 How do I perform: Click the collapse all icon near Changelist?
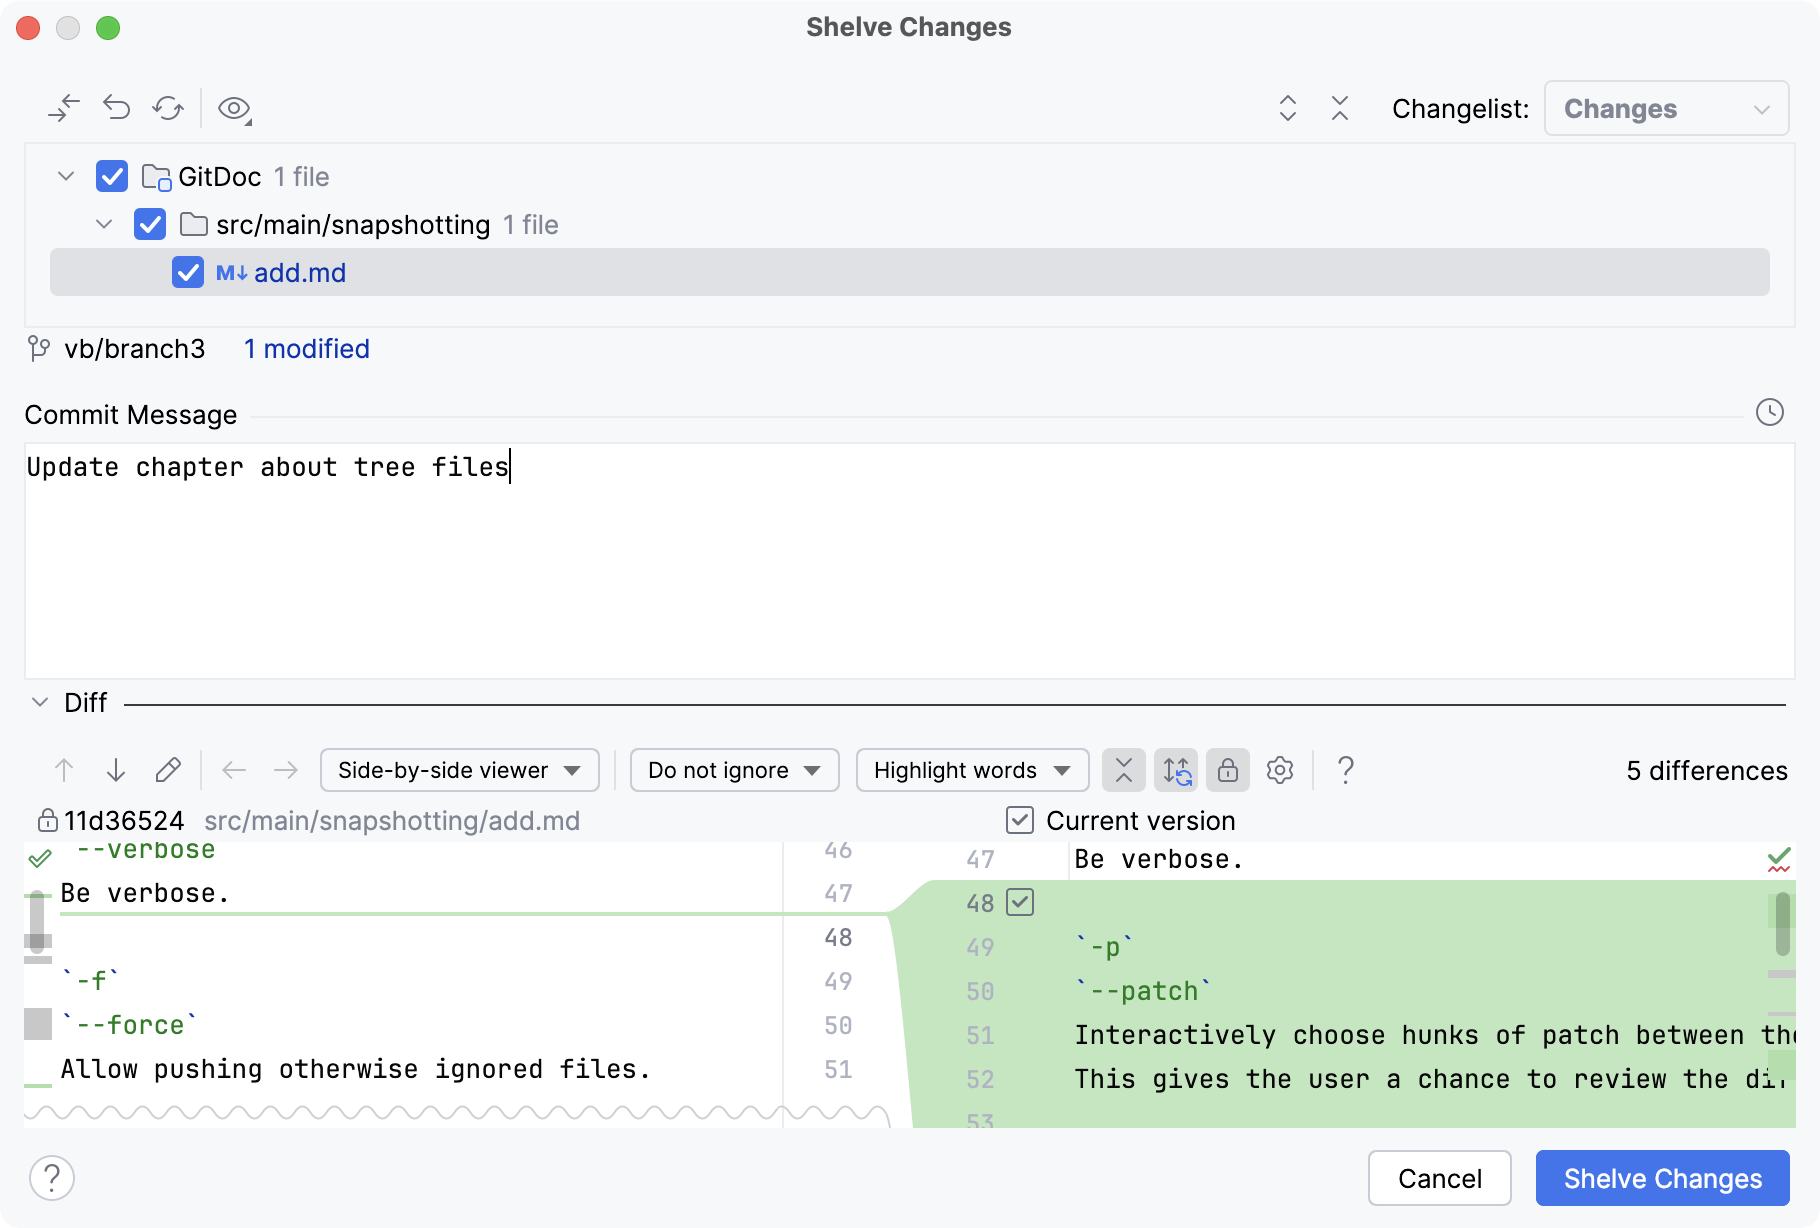click(1340, 108)
